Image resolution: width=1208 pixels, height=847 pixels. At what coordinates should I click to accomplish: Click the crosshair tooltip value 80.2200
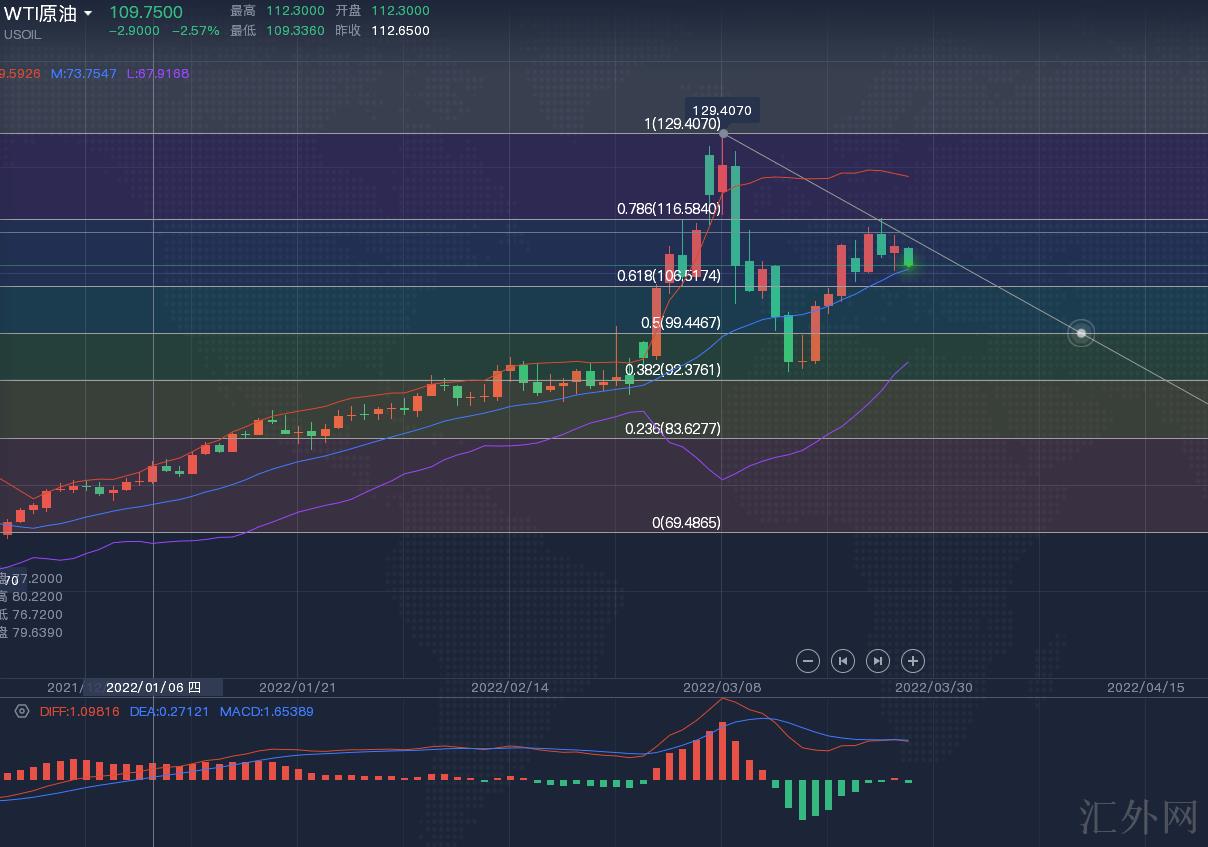pos(37,597)
